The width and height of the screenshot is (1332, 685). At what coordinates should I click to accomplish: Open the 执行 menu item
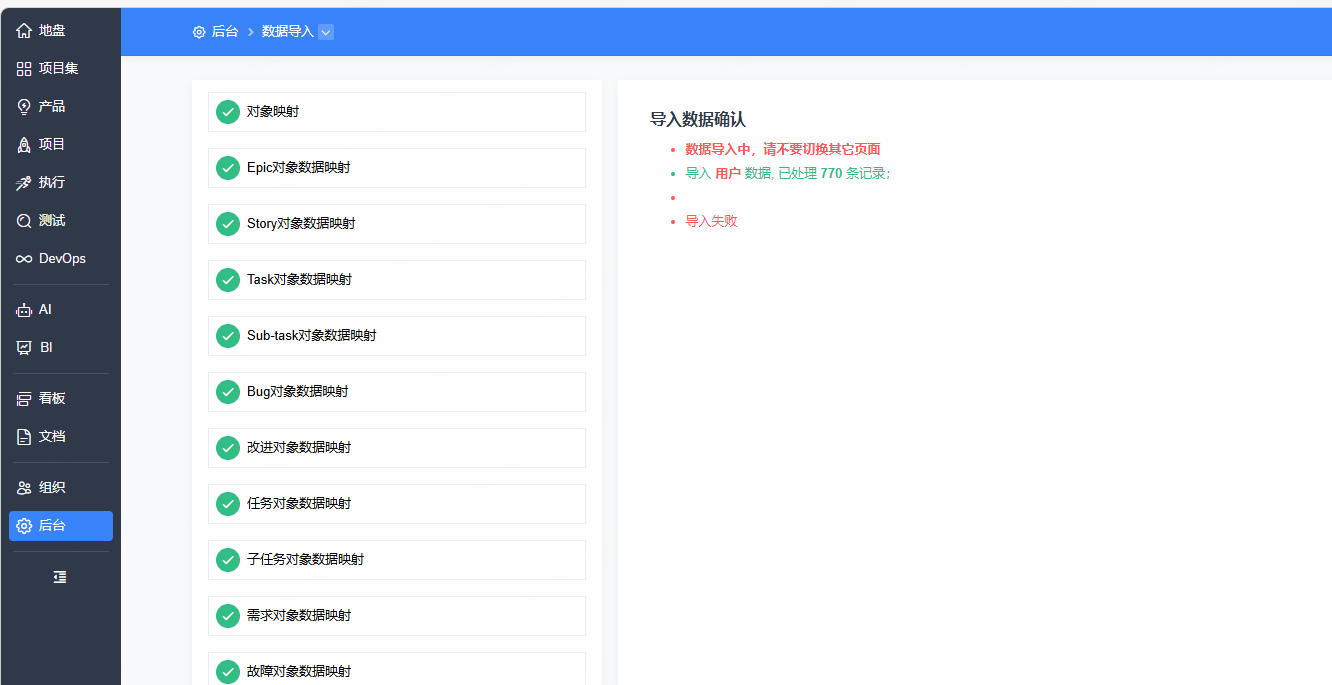pyautogui.click(x=61, y=183)
